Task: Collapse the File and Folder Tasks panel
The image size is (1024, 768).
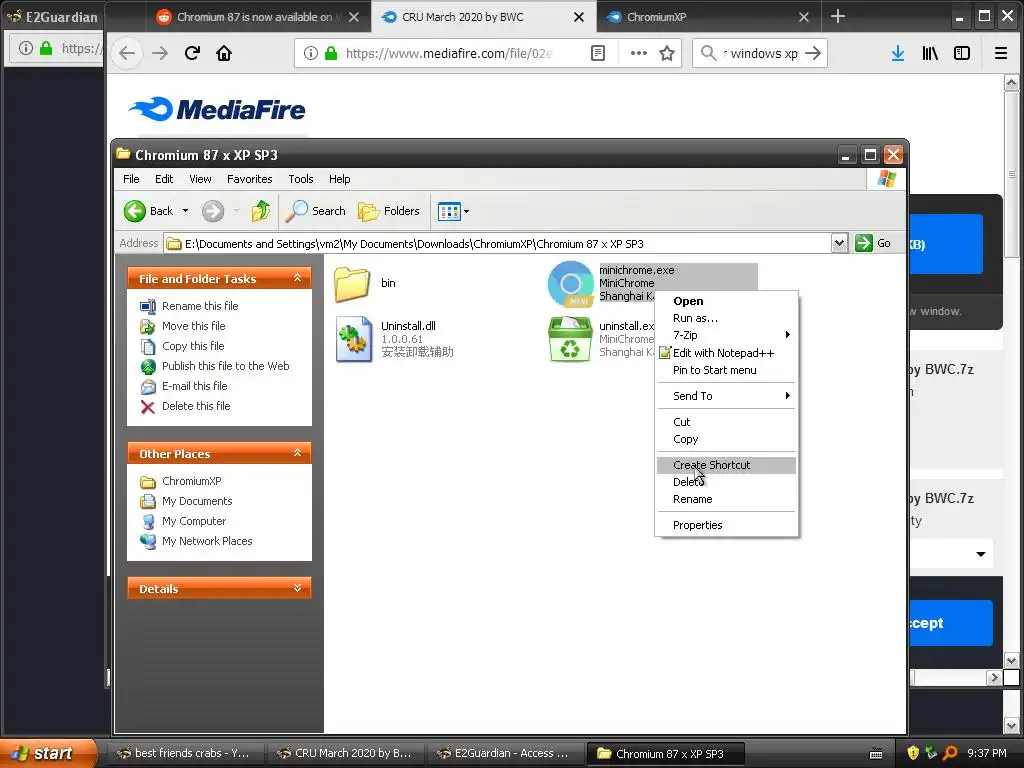Action: click(x=297, y=278)
